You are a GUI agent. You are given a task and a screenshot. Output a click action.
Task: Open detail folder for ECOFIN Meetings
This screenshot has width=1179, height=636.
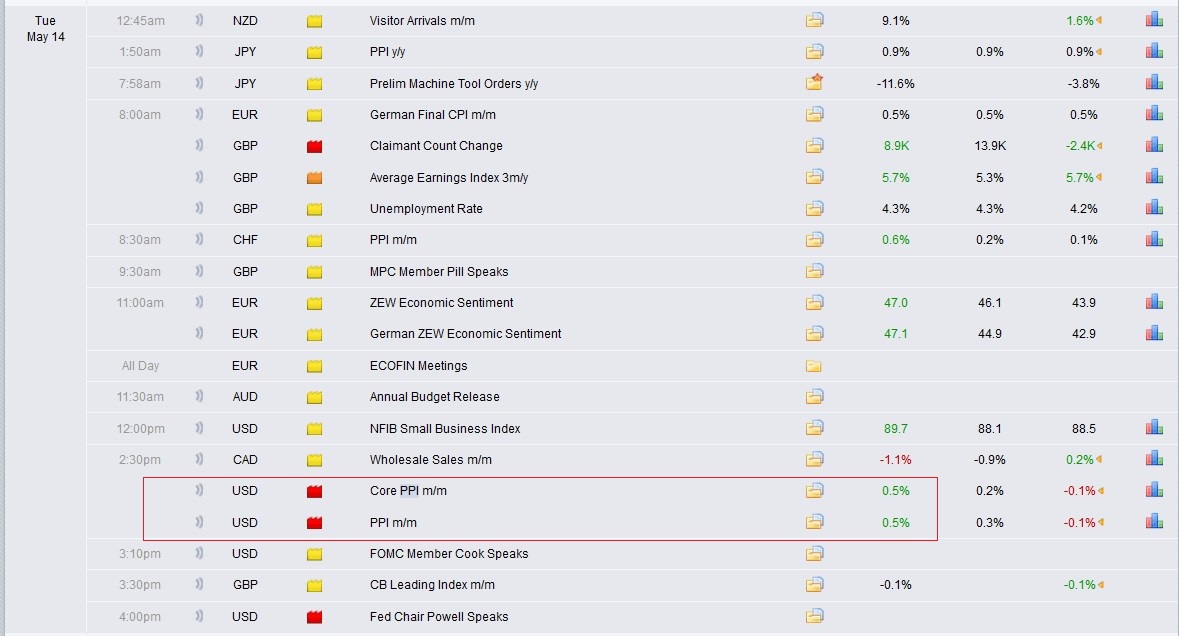pyautogui.click(x=815, y=366)
